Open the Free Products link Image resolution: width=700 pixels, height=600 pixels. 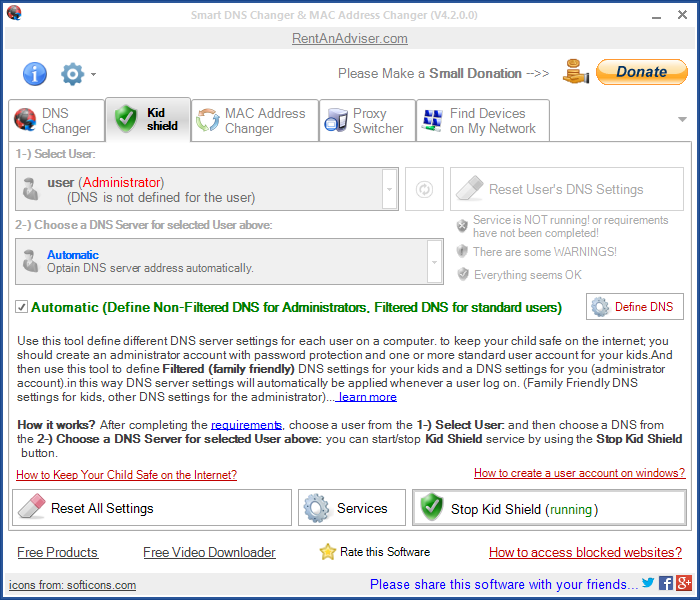pos(57,552)
